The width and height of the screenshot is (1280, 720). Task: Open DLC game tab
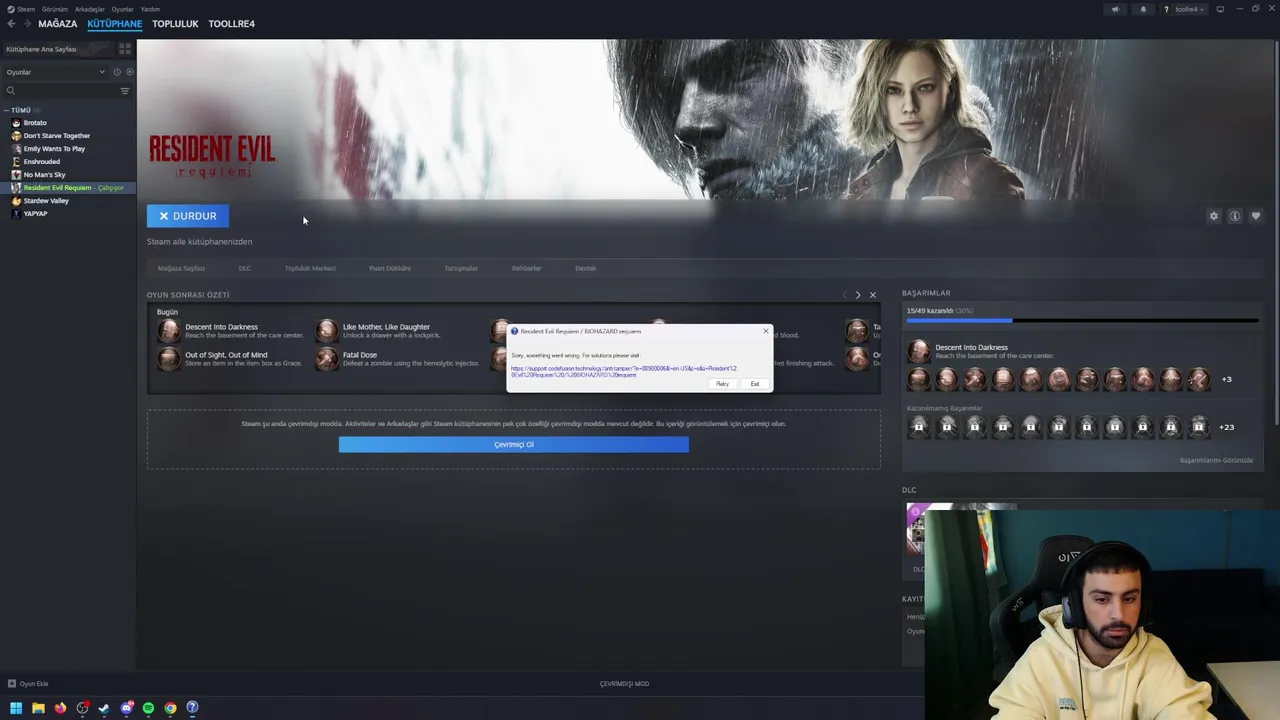245,268
